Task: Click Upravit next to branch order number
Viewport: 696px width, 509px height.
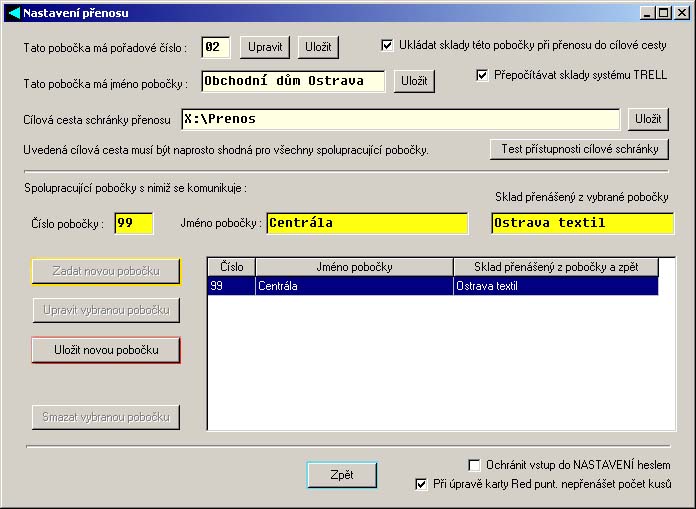Action: [x=265, y=47]
